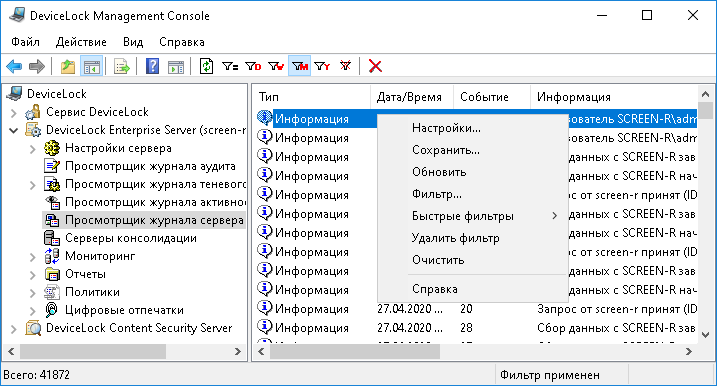Click the first filter funnel toolbar icon
Screen dimensions: 717x386
pyautogui.click(x=230, y=66)
